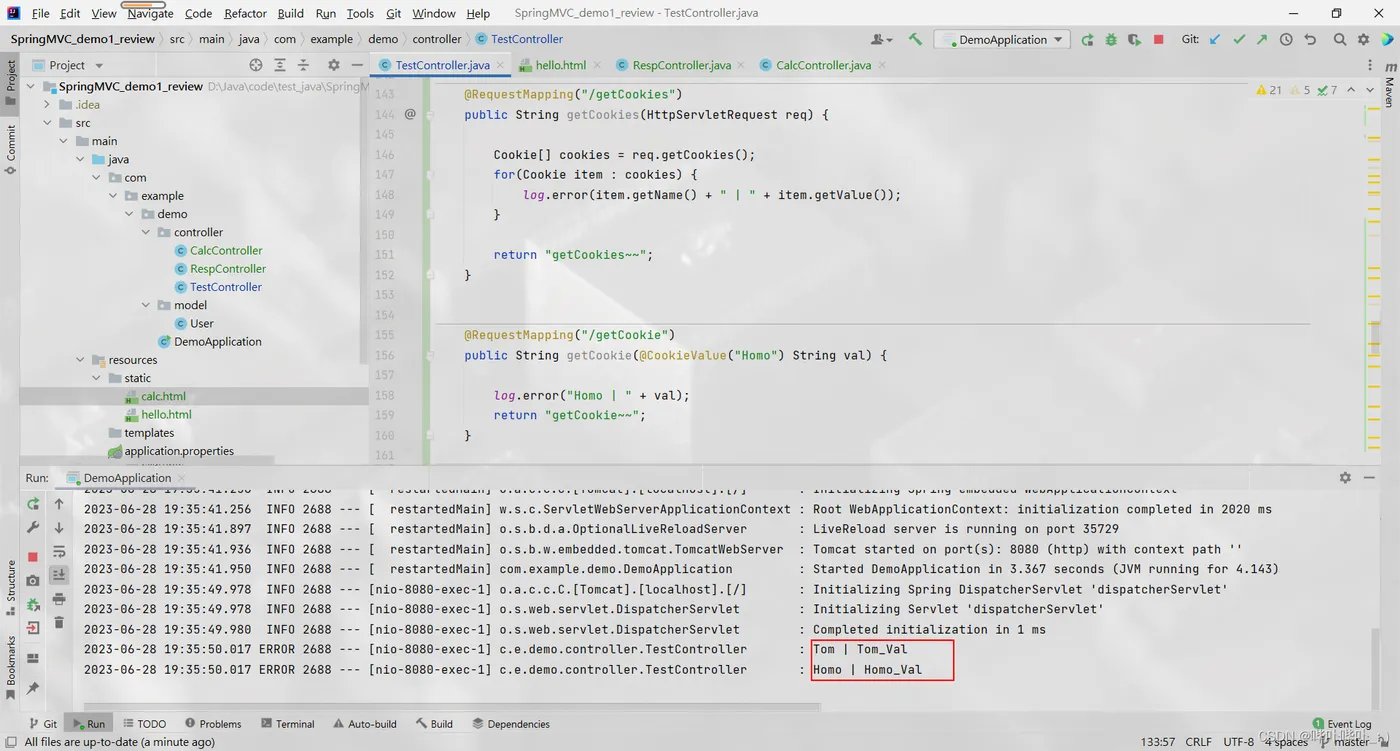
Task: Collapse the SpringMVC_demo1_review root node
Action: [x=31, y=86]
